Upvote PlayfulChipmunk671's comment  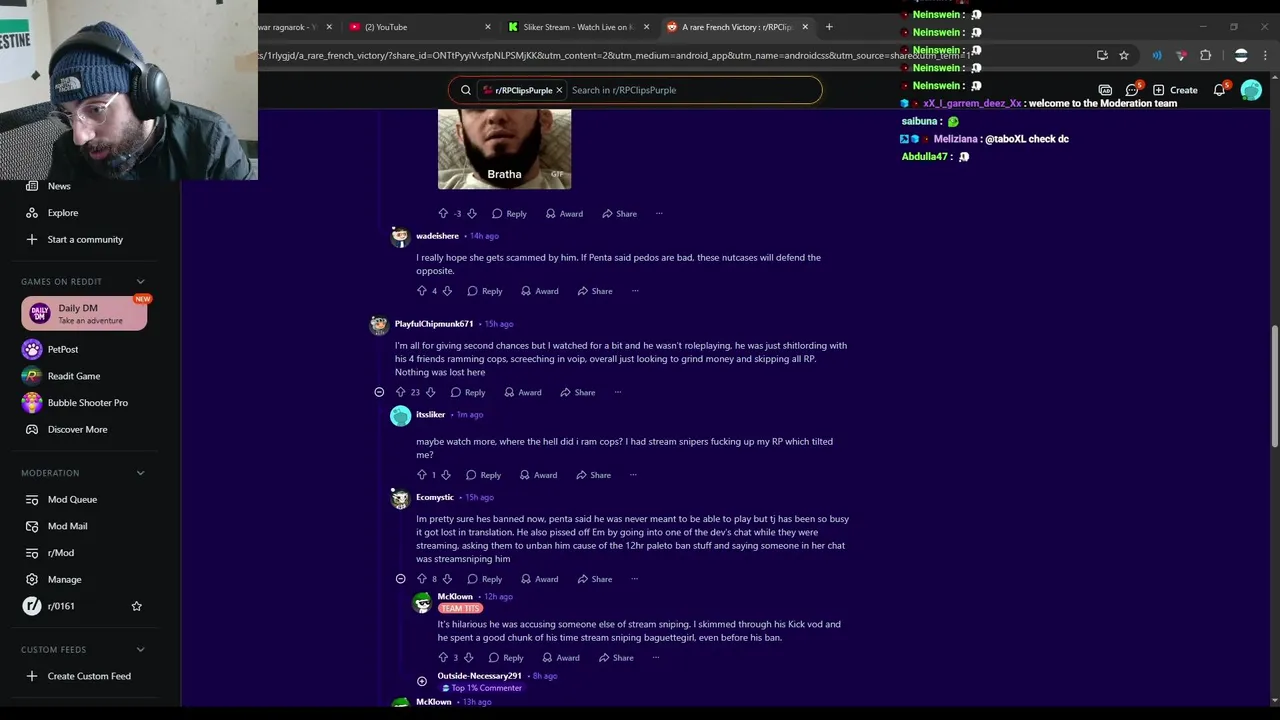pos(400,393)
